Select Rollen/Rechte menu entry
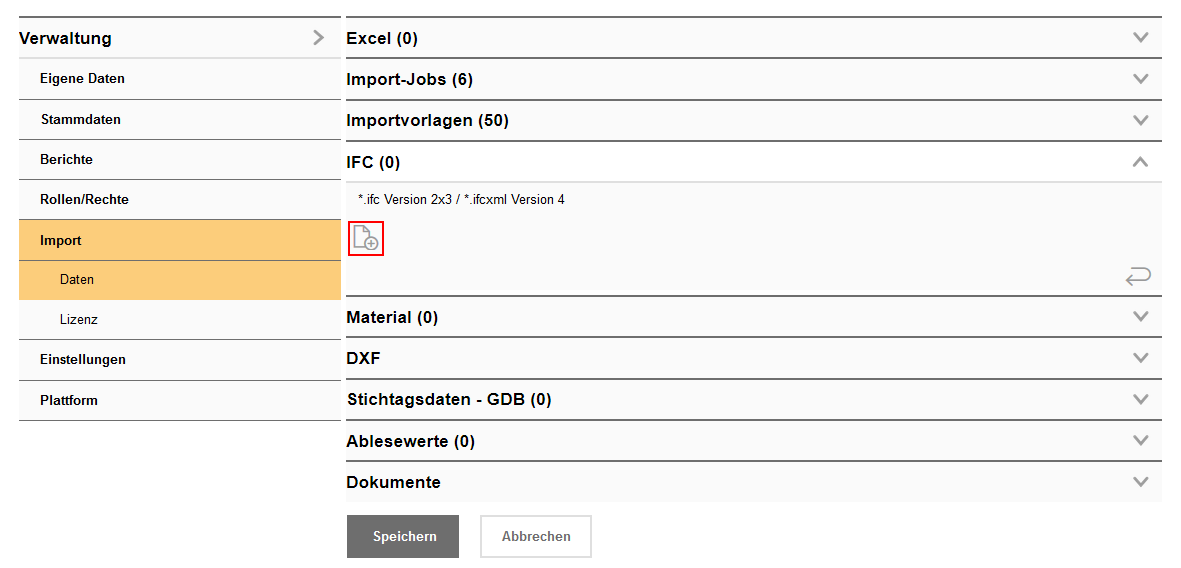This screenshot has width=1181, height=568. (84, 200)
